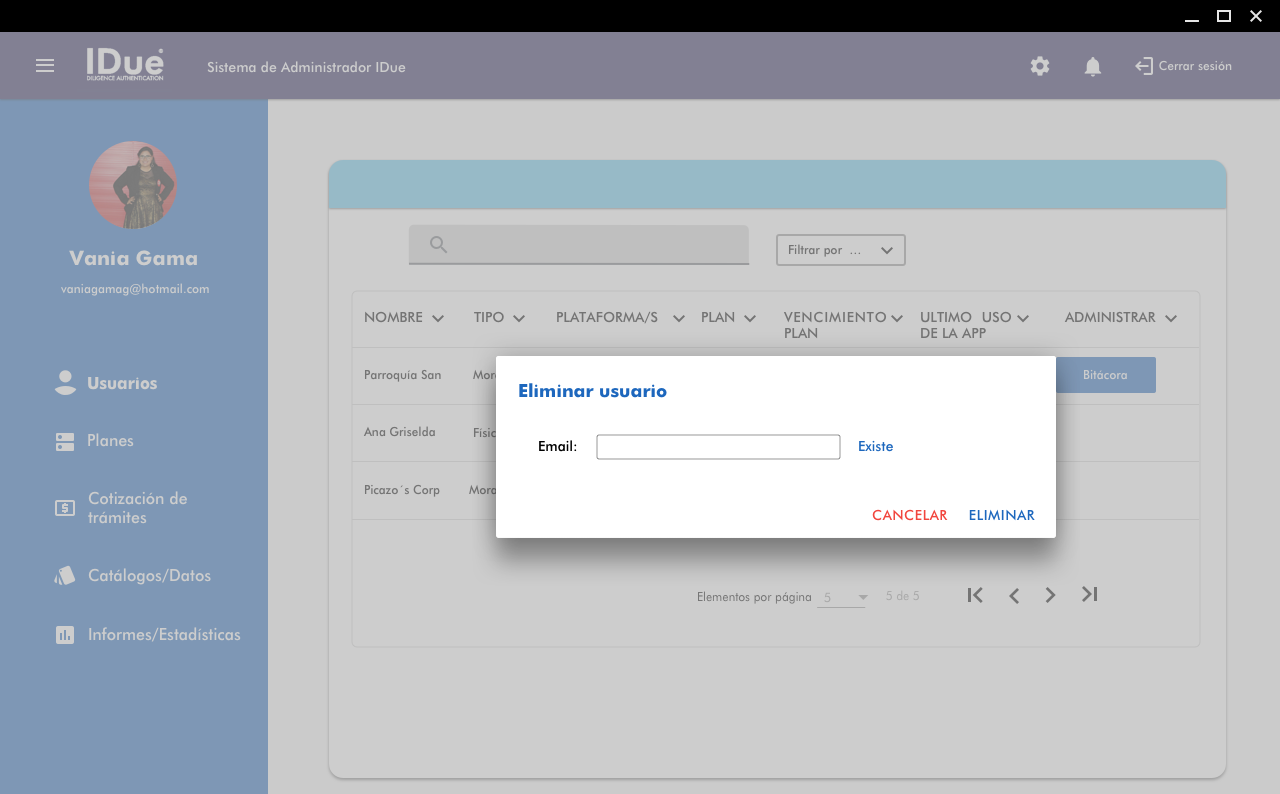Open settings gear icon in header

[x=1040, y=67]
